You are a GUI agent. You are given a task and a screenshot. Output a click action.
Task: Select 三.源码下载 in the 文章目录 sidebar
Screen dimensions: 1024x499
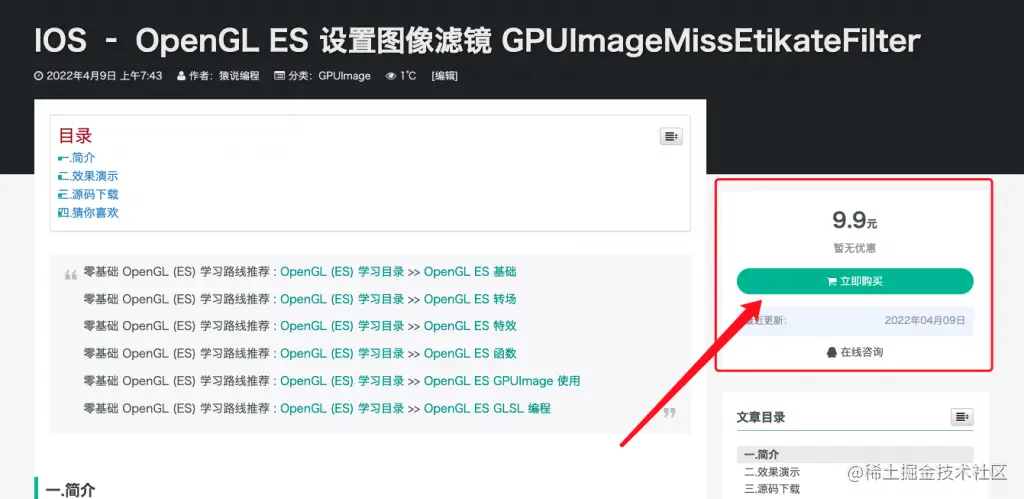pos(772,489)
